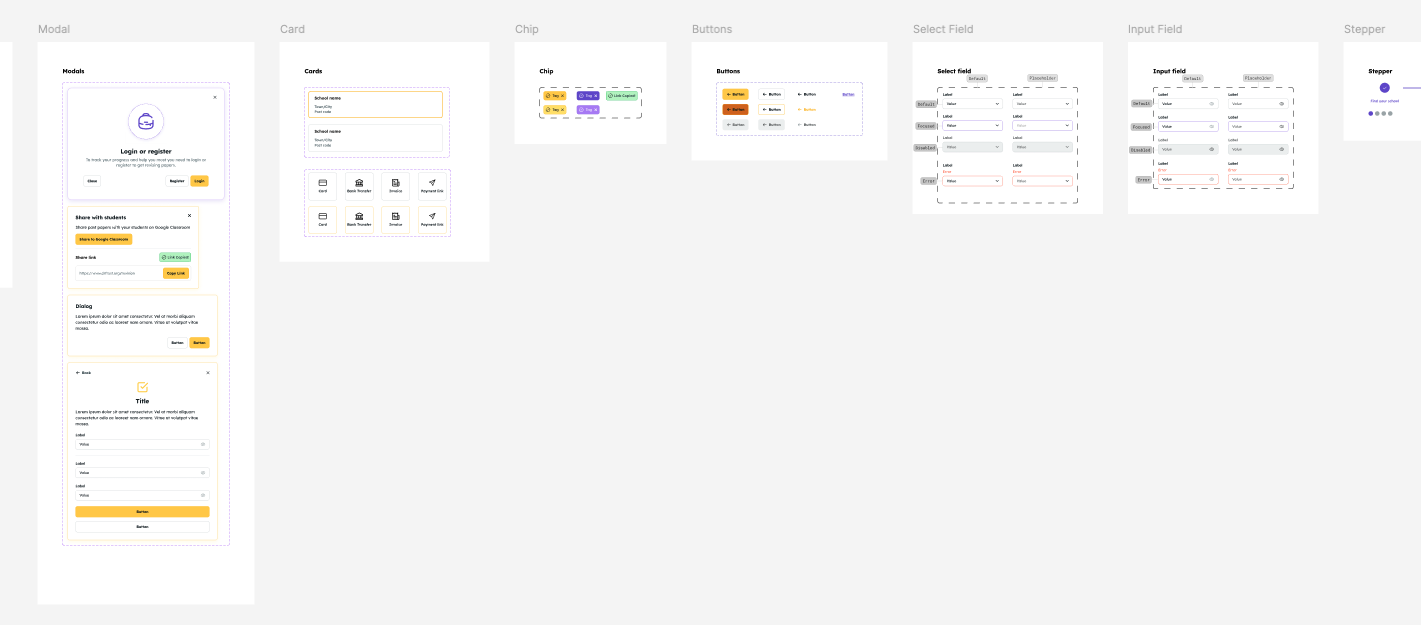Select the yellow-outlined School name card

coord(375,104)
